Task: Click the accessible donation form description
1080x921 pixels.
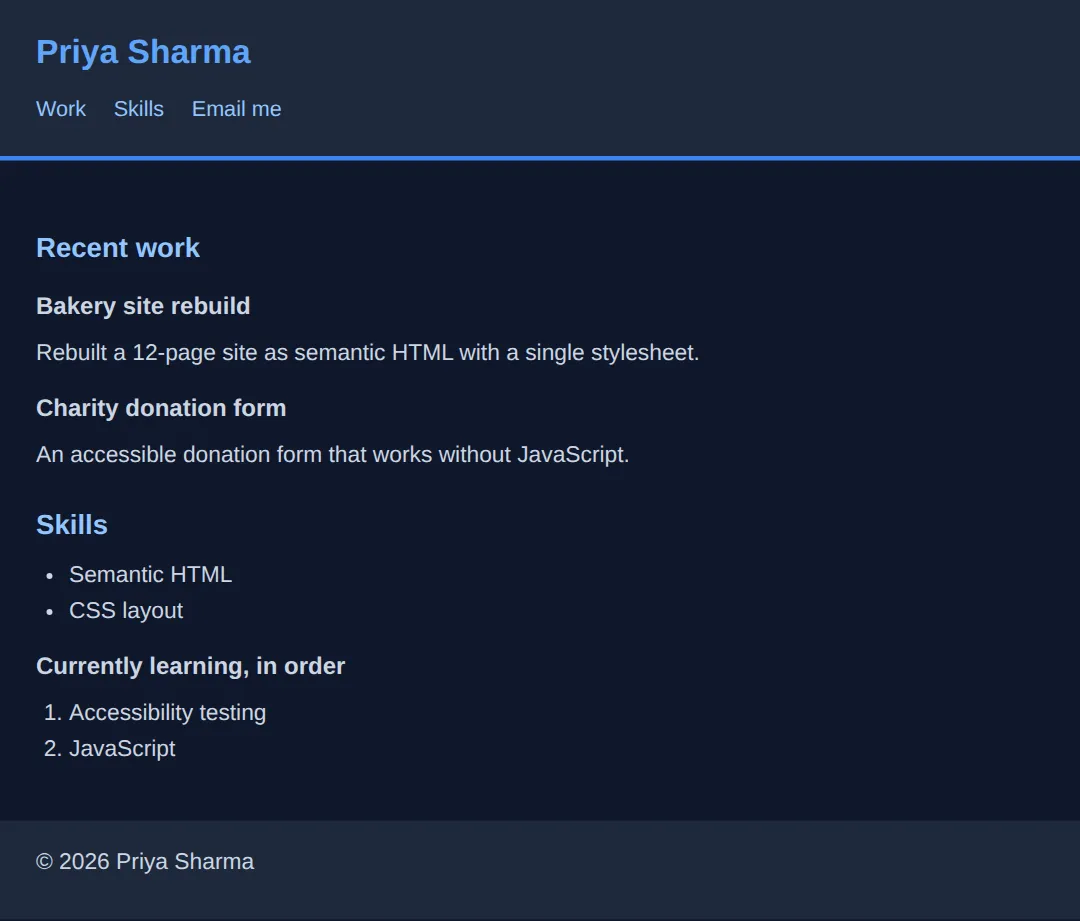Action: pyautogui.click(x=333, y=455)
